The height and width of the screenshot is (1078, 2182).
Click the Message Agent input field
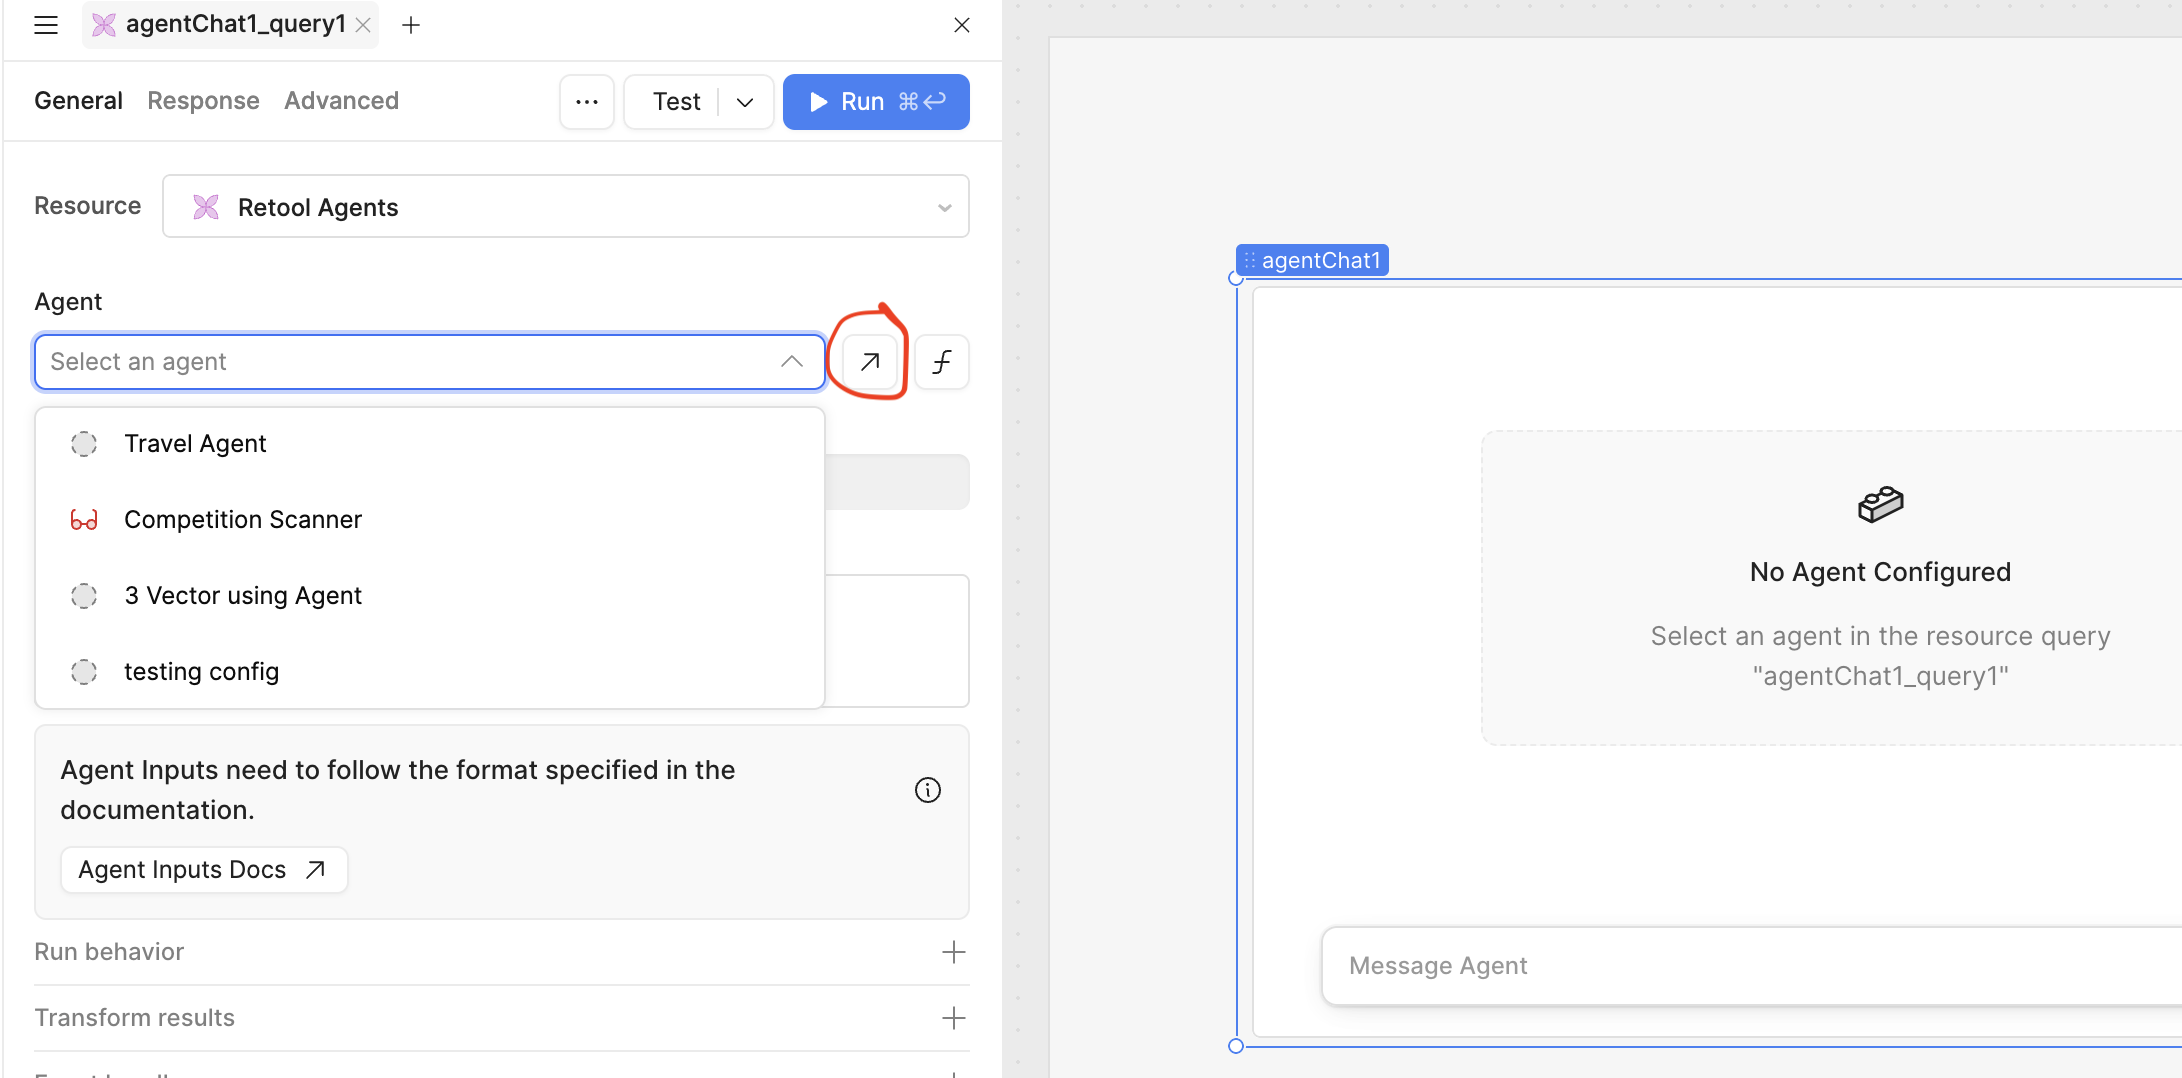1751,966
